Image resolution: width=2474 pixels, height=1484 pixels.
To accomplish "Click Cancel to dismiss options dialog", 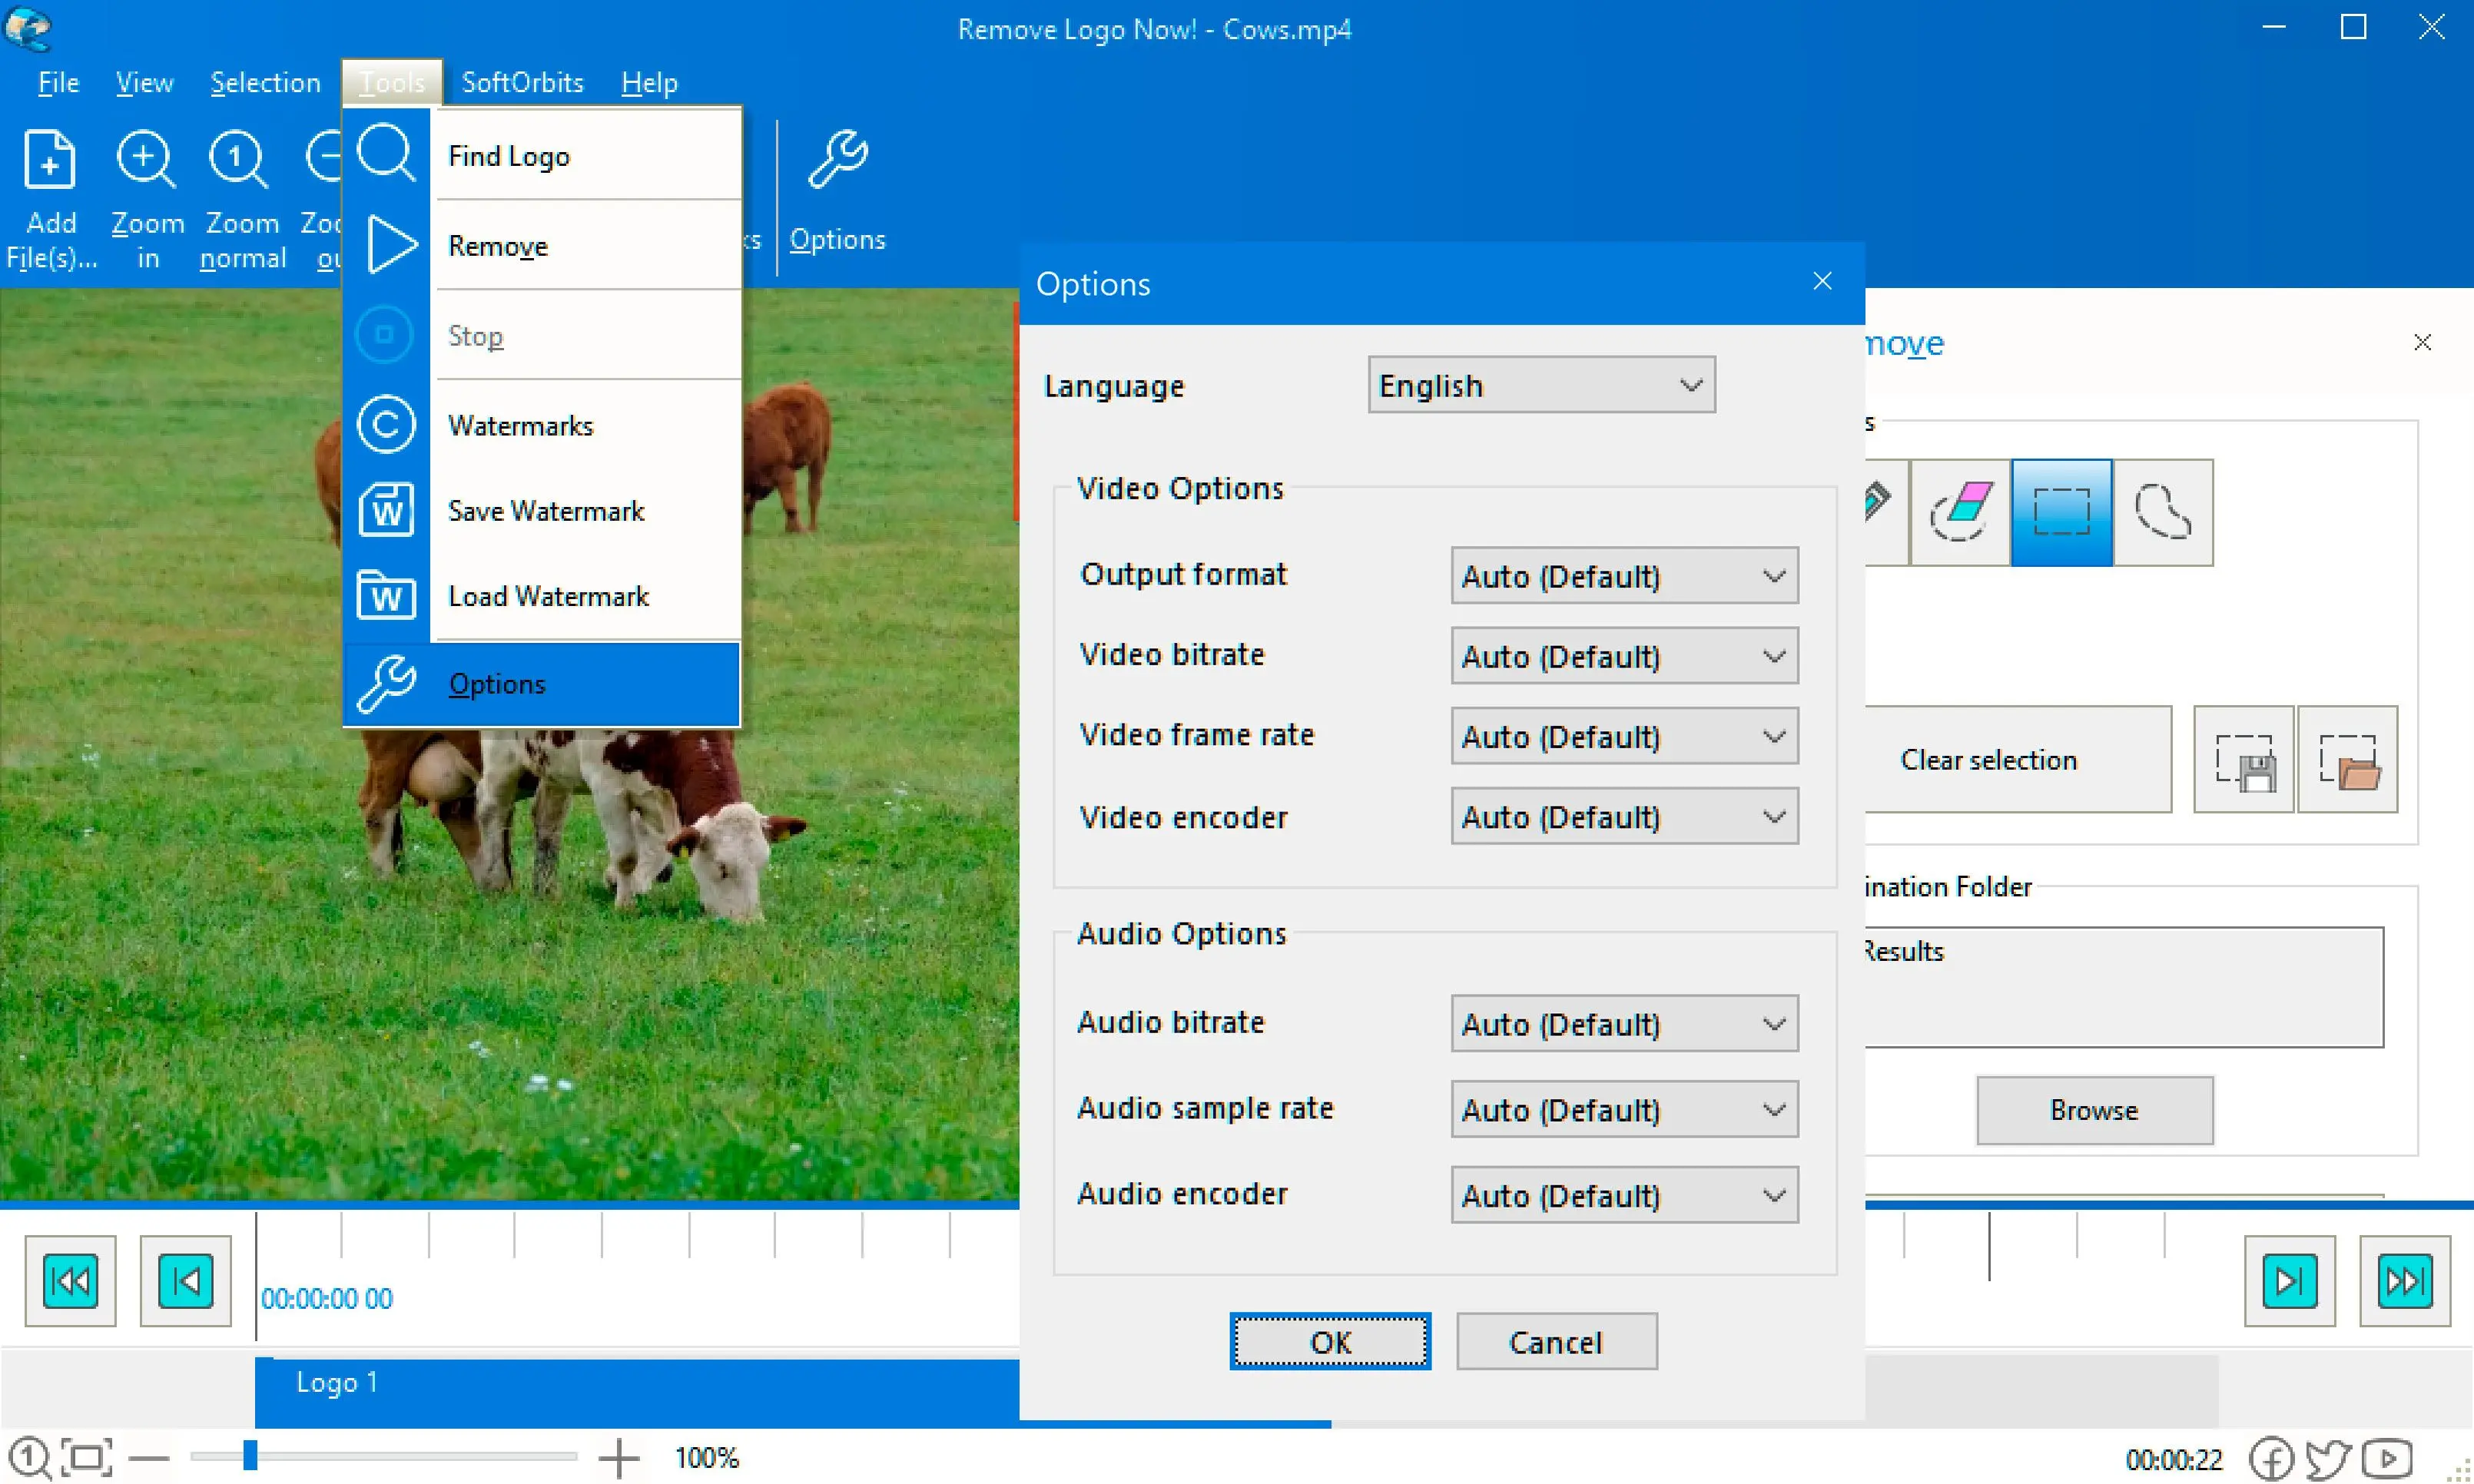I will click(x=1551, y=1343).
